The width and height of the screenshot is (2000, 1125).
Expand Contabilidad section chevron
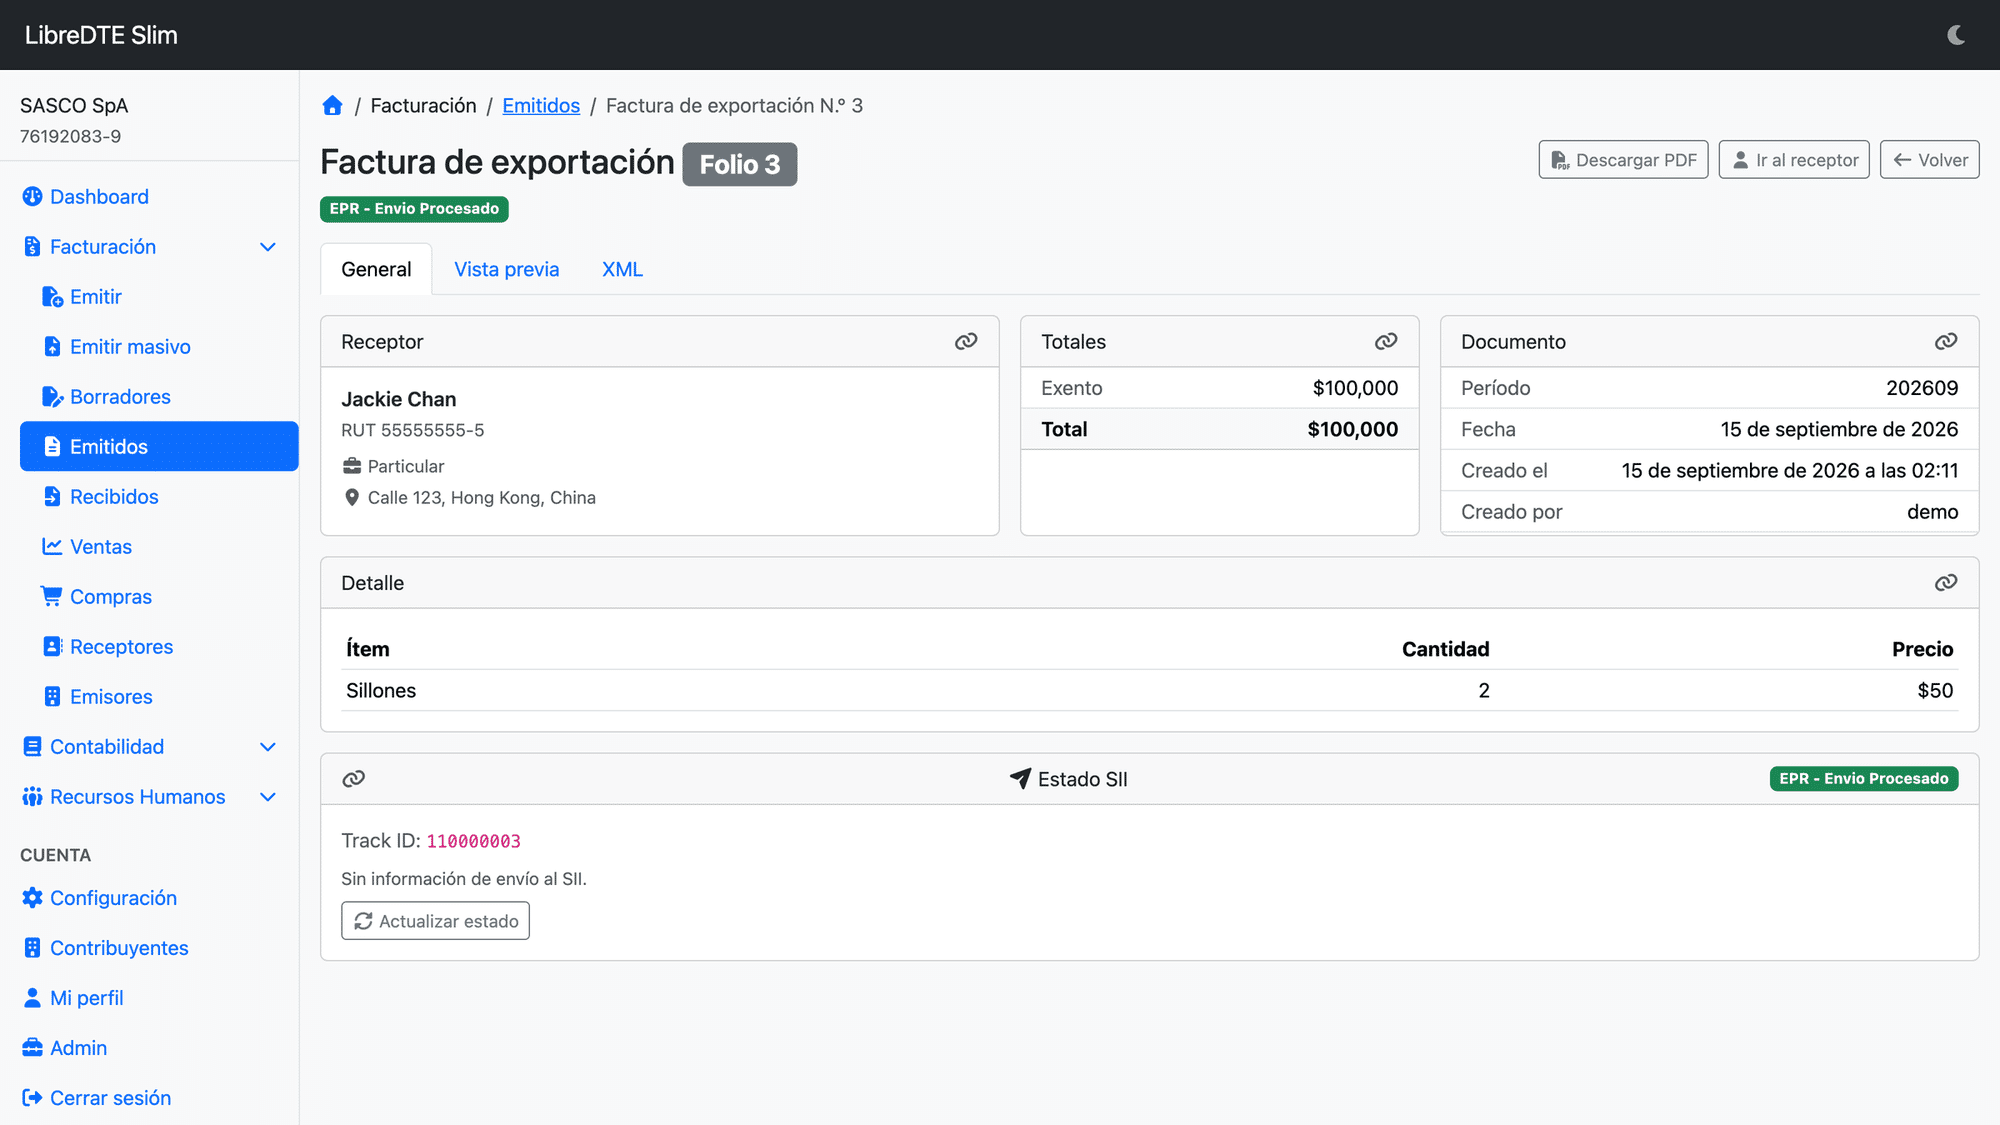coord(268,747)
